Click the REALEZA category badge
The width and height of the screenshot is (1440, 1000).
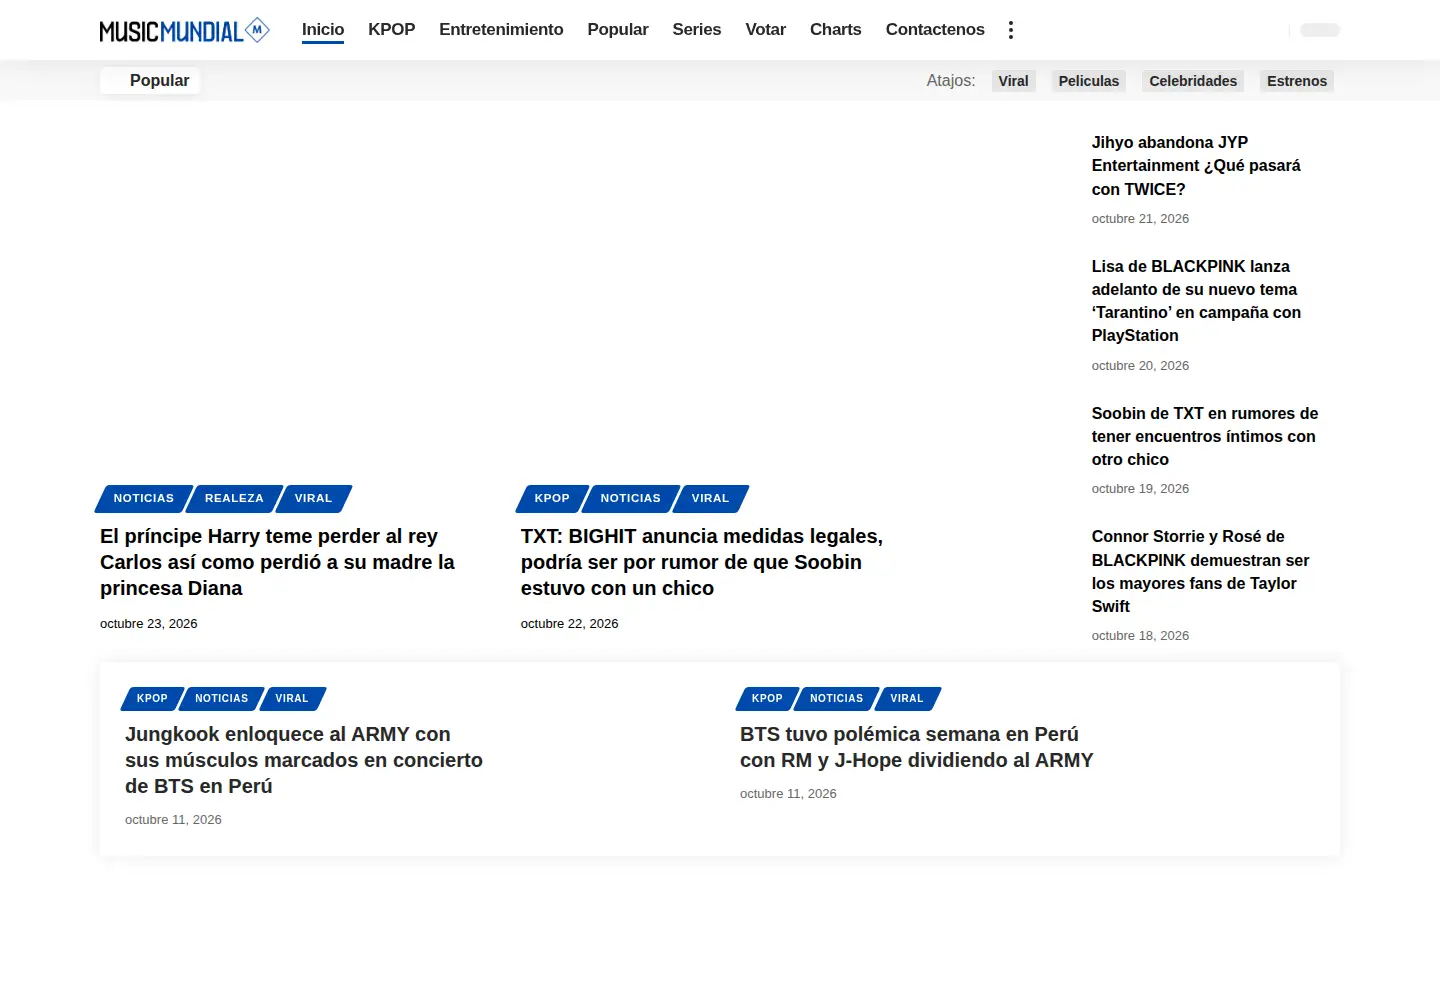[234, 498]
